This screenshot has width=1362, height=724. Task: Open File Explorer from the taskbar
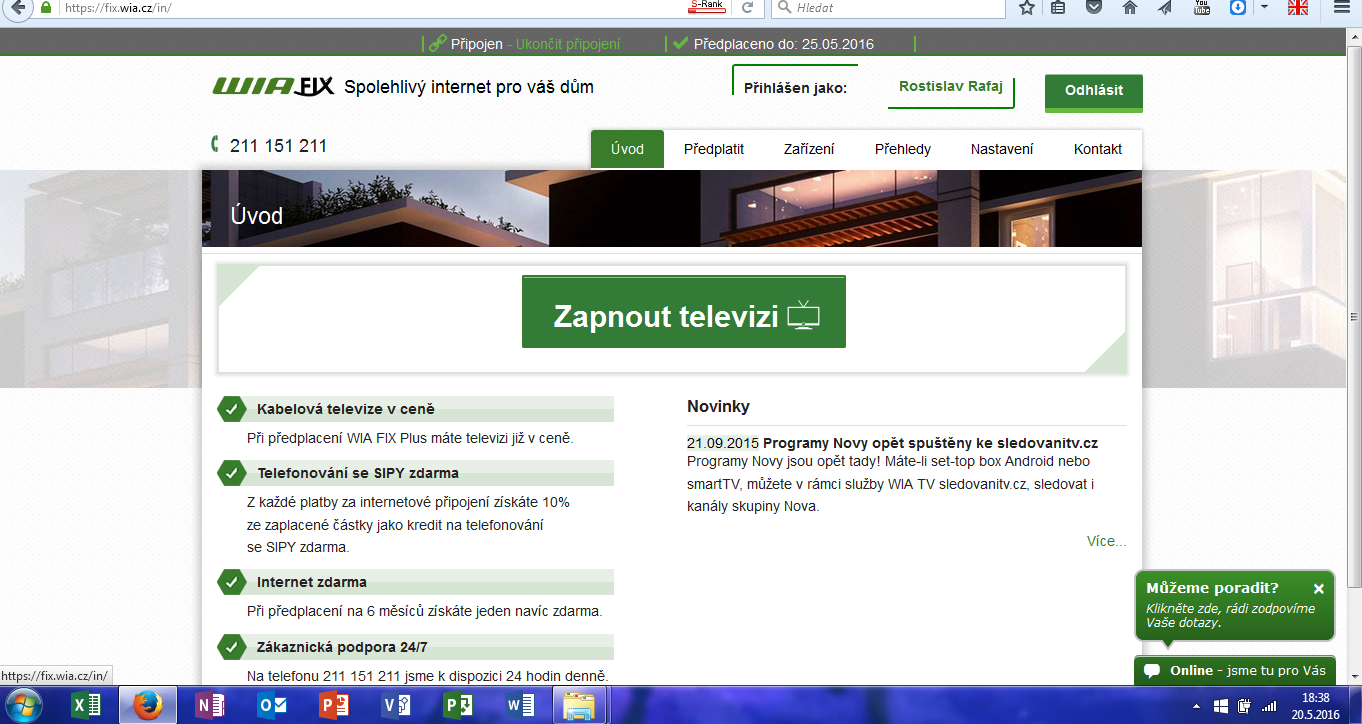click(579, 706)
